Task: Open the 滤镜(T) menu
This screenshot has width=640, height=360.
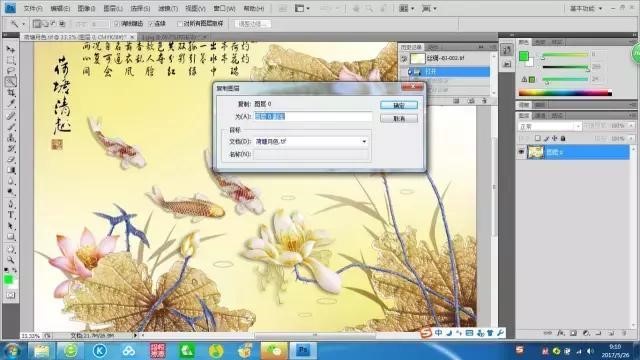Action: tap(168, 8)
